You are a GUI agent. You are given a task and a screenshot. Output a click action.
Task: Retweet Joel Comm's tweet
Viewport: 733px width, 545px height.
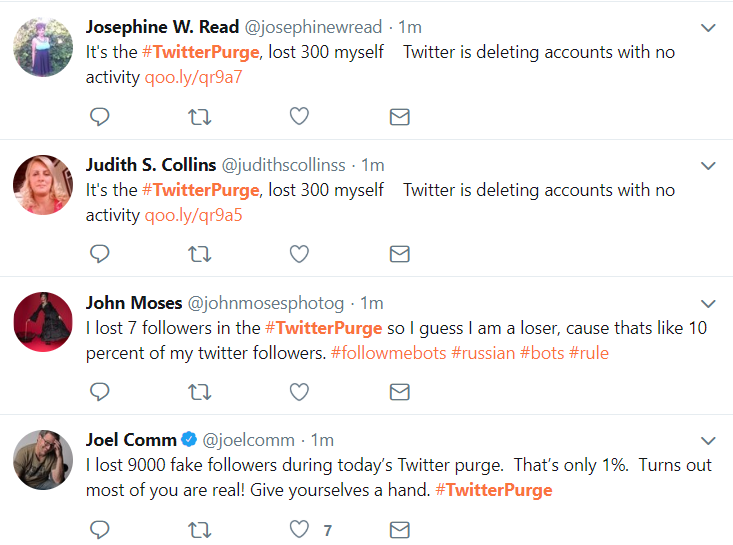tap(199, 529)
